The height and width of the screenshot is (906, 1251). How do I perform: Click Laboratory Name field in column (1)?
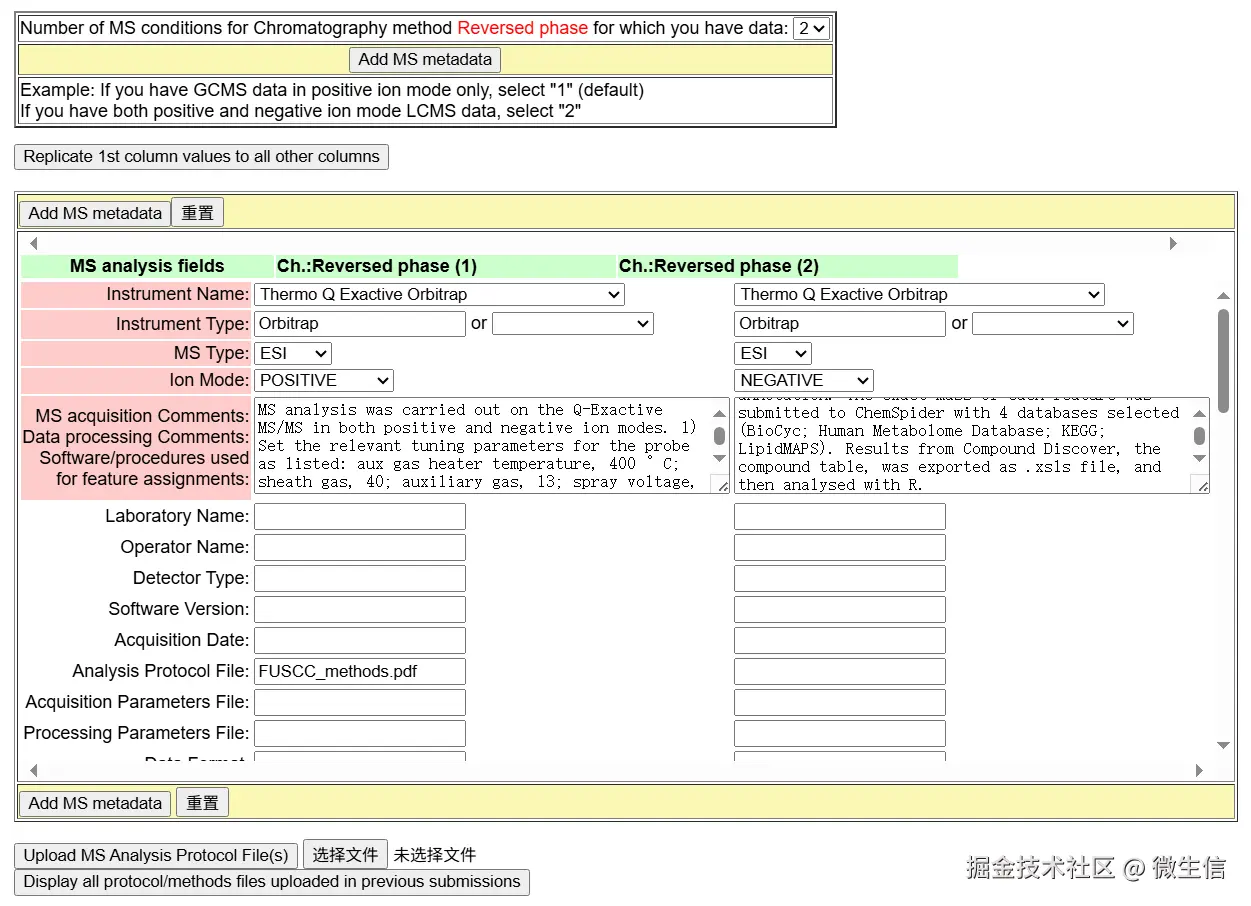click(x=360, y=517)
